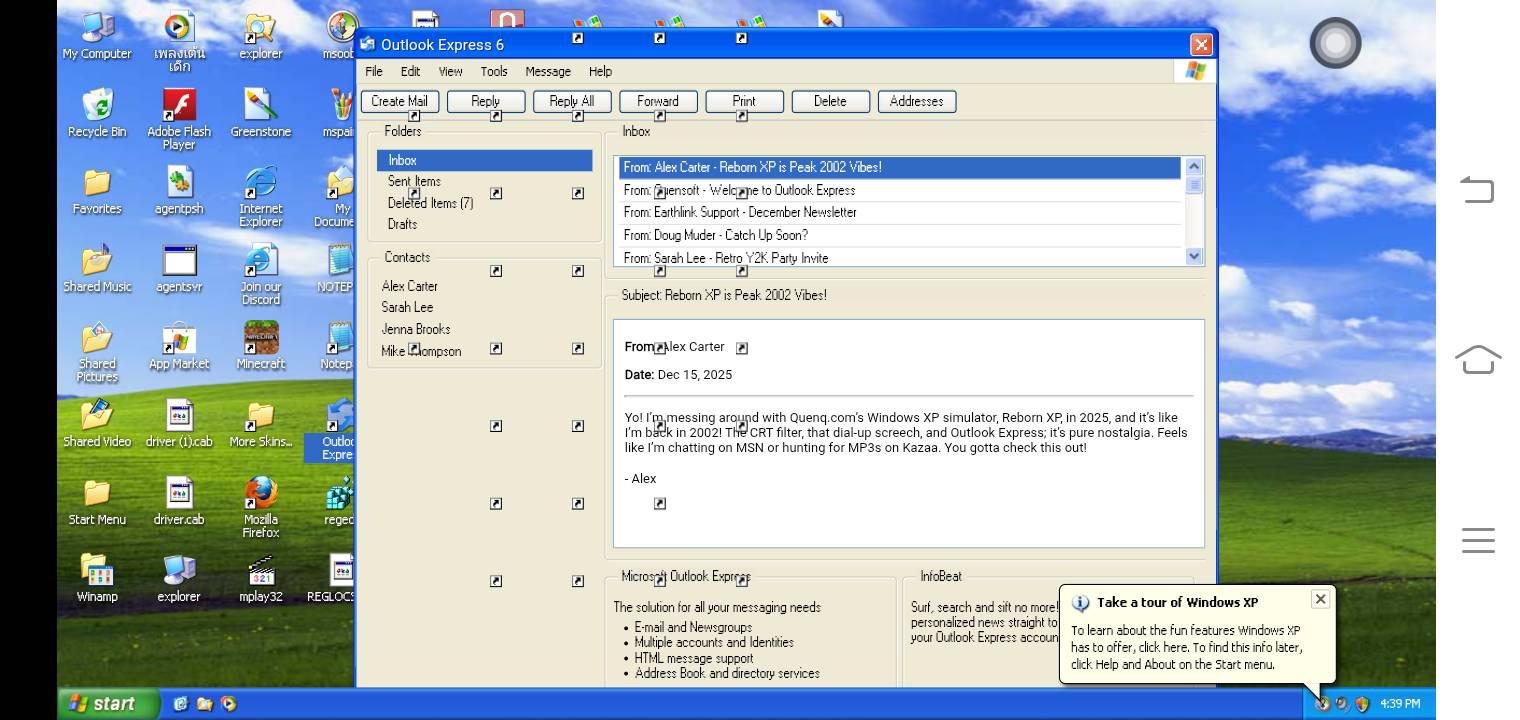The image size is (1520, 720).
Task: Open the เพลงเต้นเด็ก media shortcut icon
Action: (x=179, y=42)
